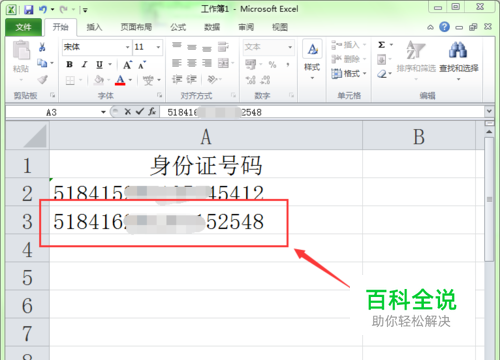Click 删除 delete cells button
Image resolution: width=500 pixels, height=360 pixels.
349,59
